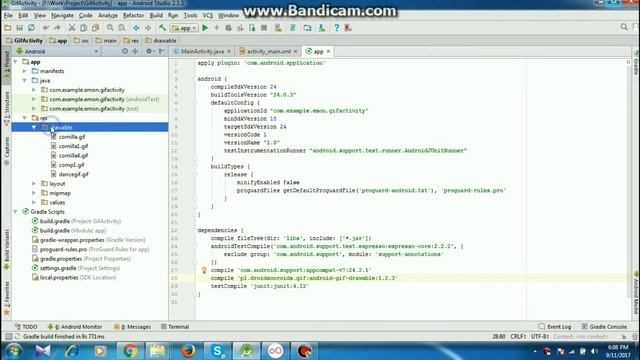Switch to the activity_main.xml tab
The width and height of the screenshot is (640, 360).
[269, 51]
